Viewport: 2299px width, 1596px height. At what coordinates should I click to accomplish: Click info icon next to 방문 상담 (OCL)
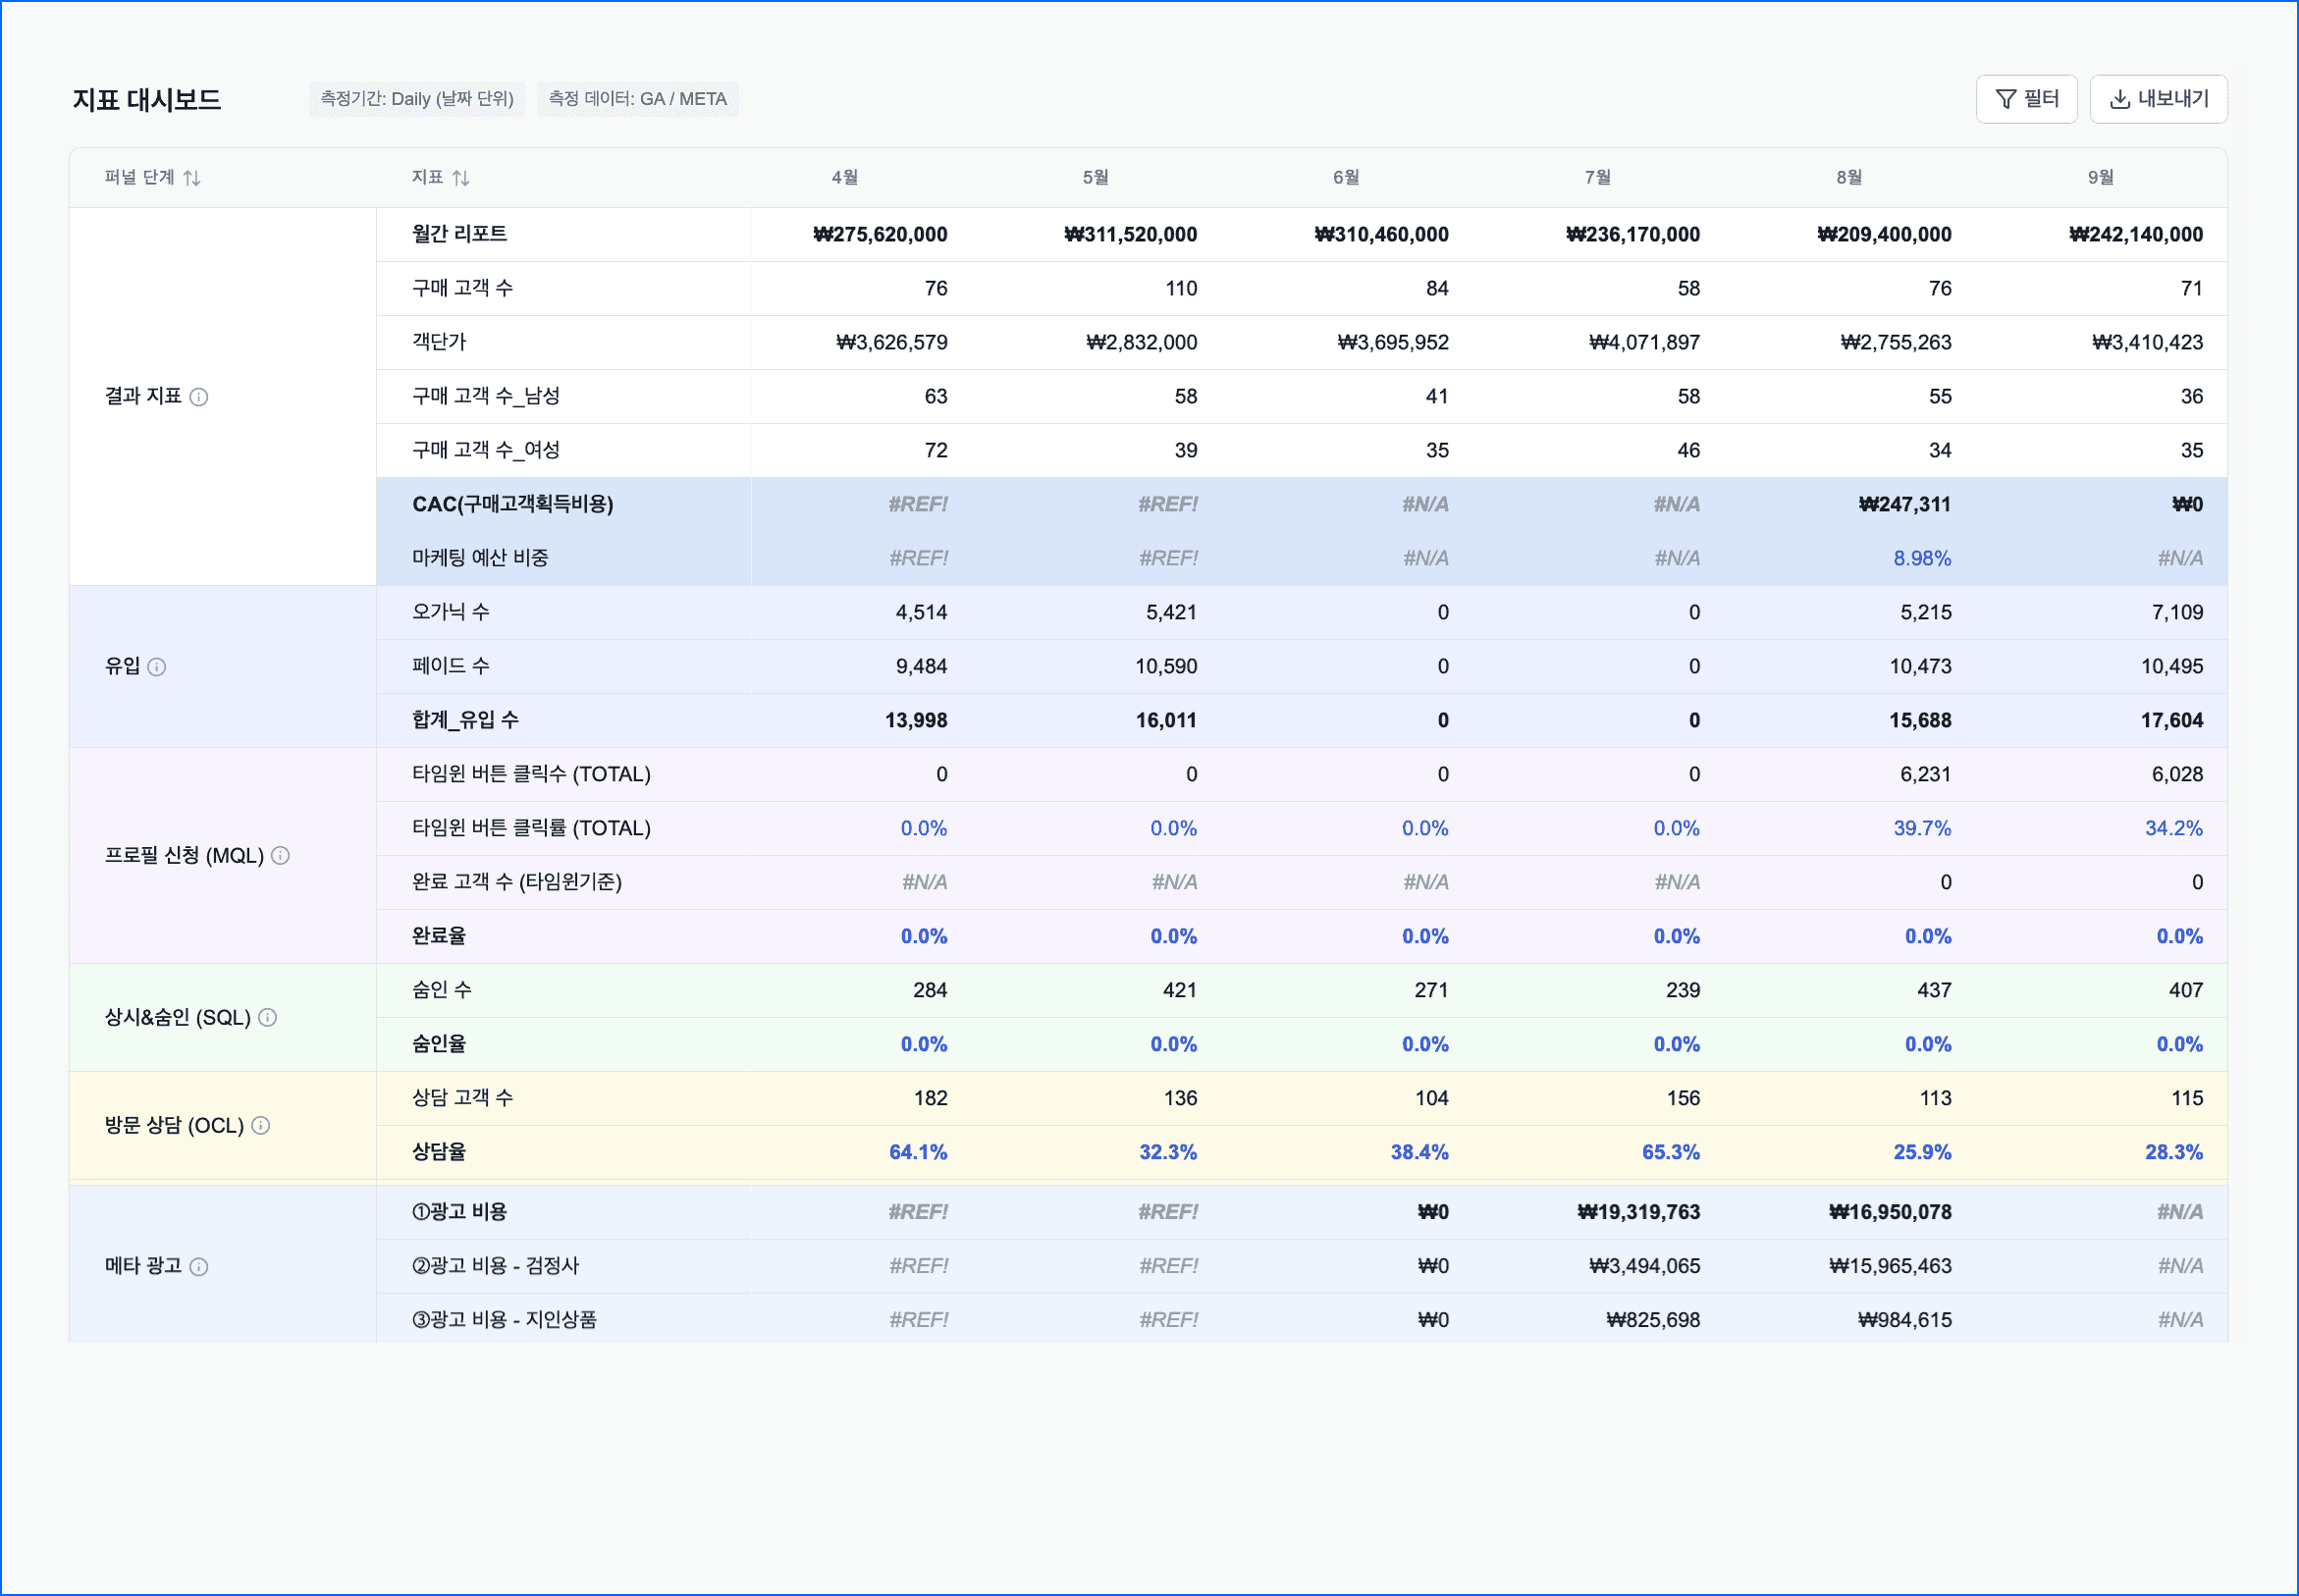click(261, 1126)
